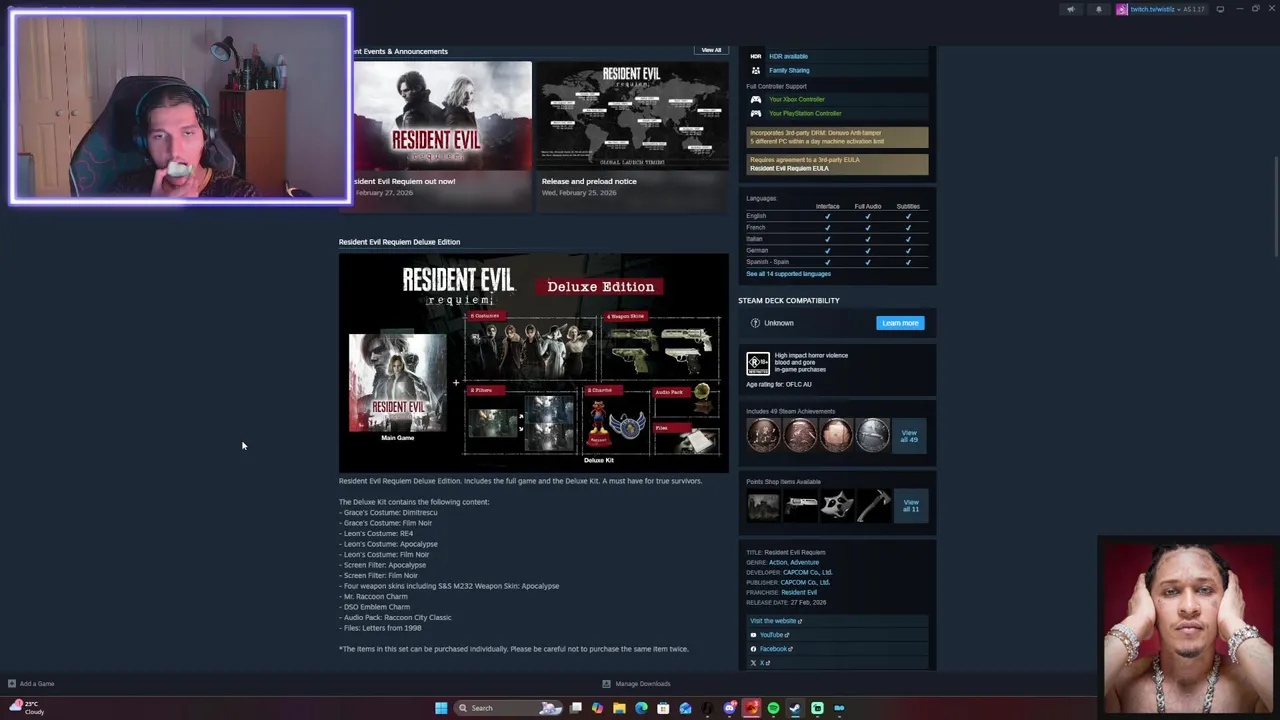The height and width of the screenshot is (720, 1280).
Task: Open the Windows Start menu
Action: pos(441,708)
